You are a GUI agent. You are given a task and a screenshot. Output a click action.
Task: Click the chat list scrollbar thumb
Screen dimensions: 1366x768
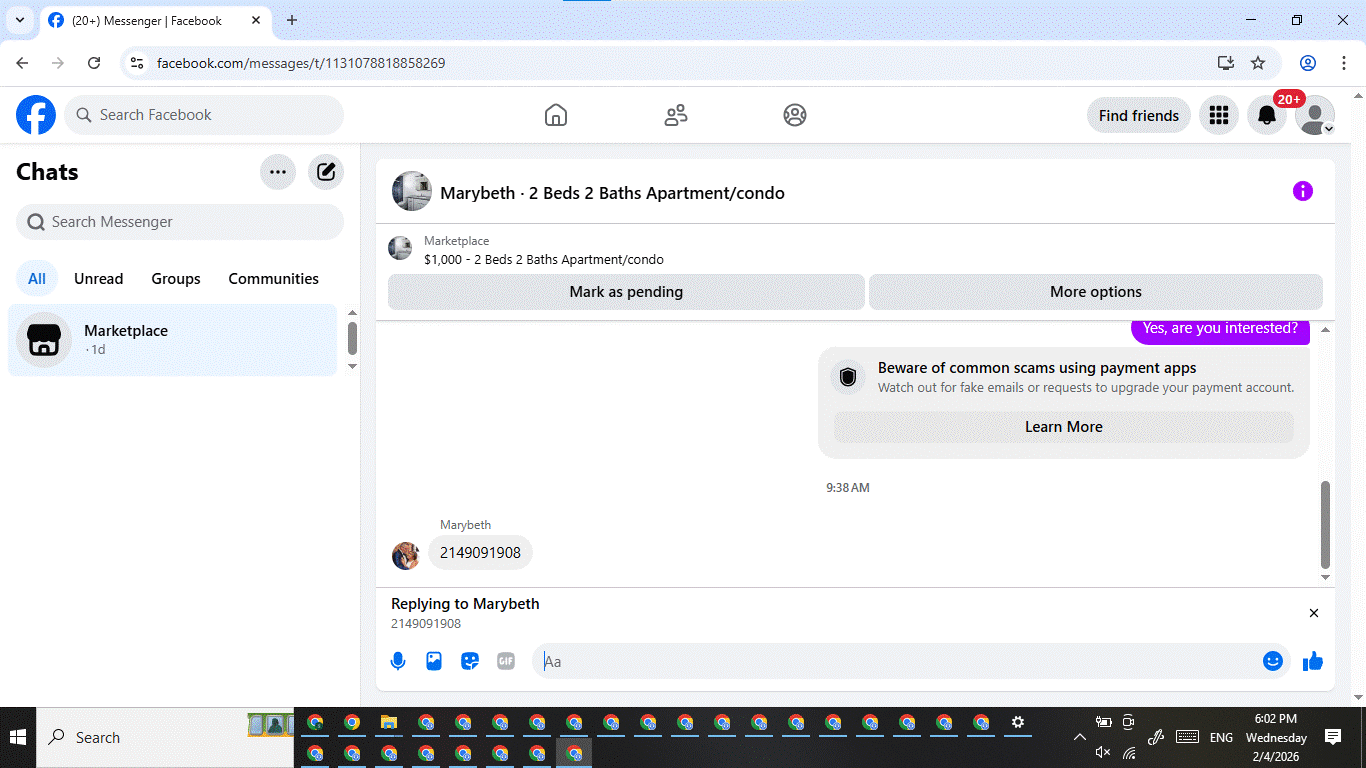tap(352, 338)
